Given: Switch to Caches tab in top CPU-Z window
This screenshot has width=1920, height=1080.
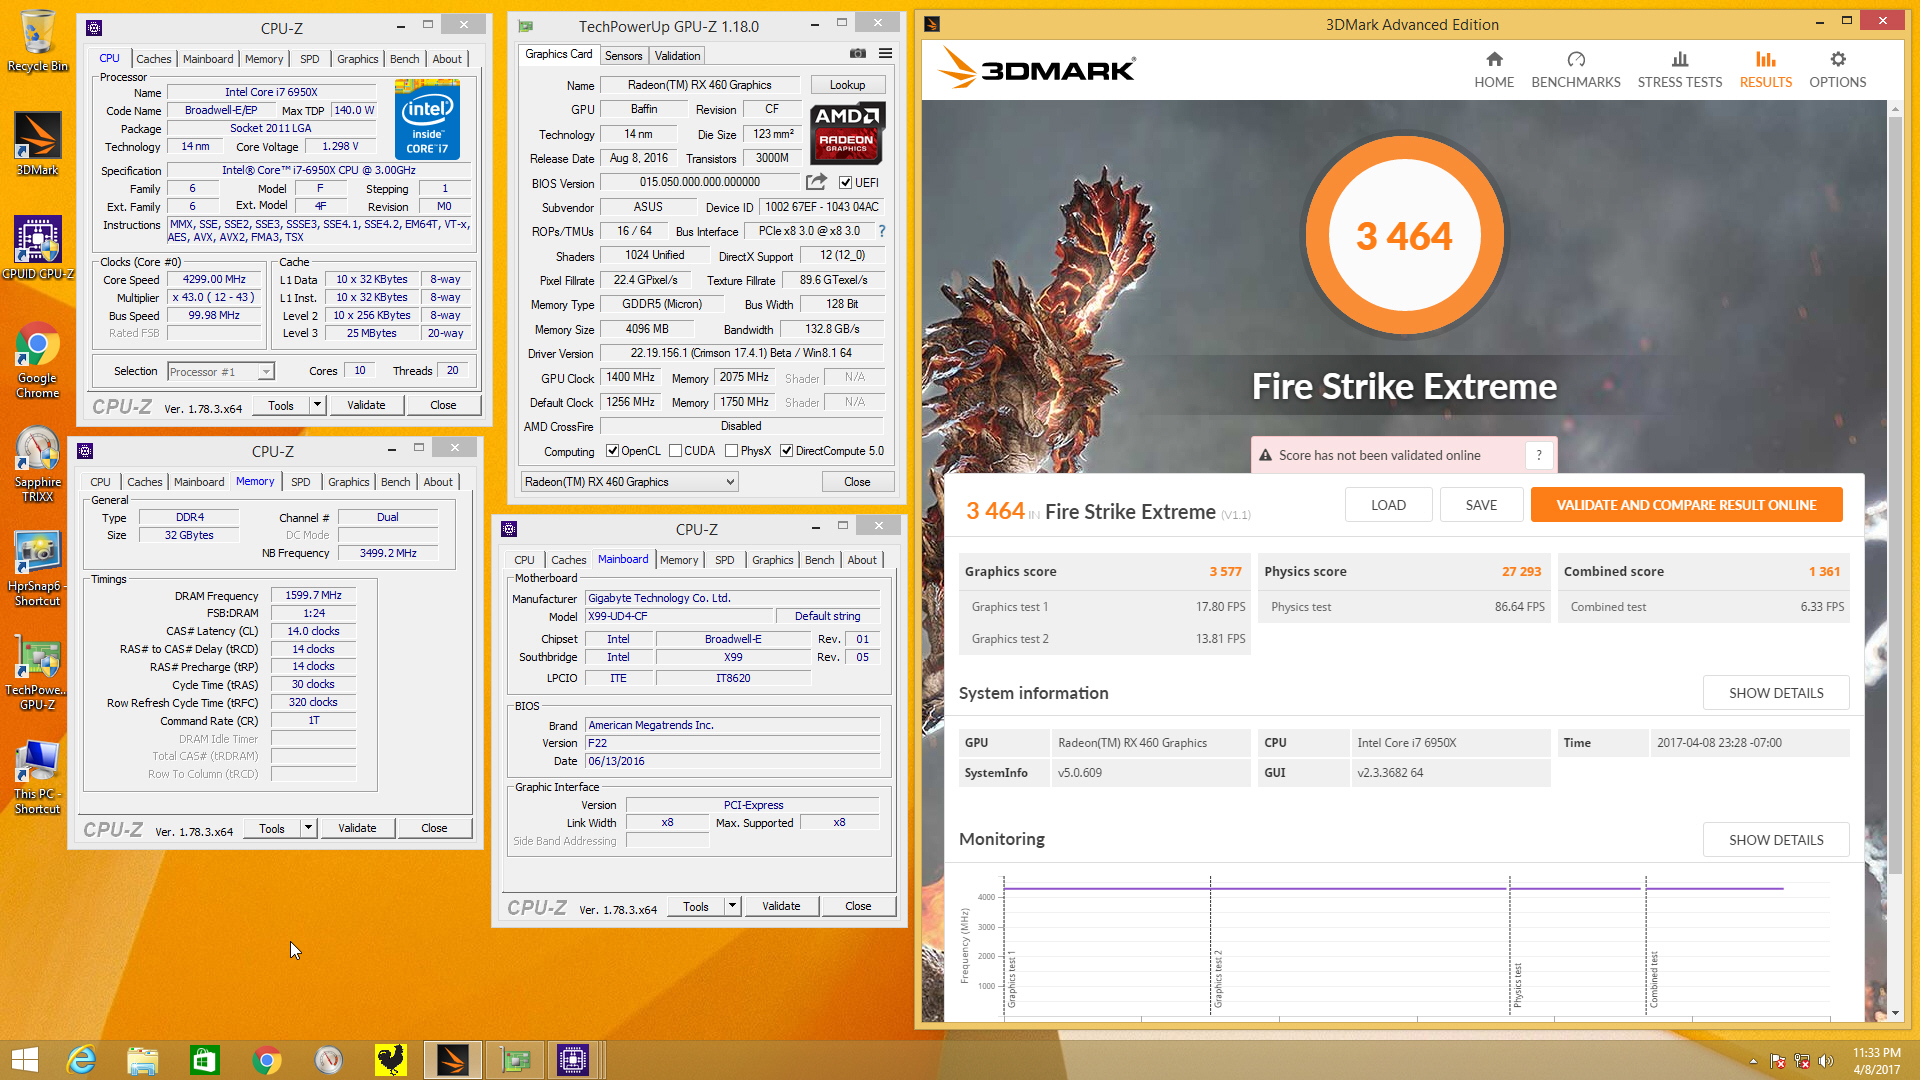Looking at the screenshot, I should (153, 59).
